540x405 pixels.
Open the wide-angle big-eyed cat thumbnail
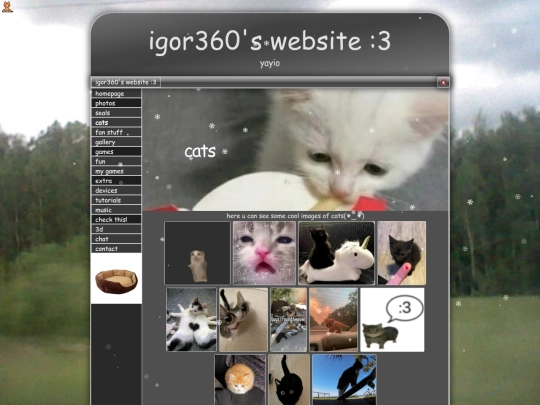click(x=243, y=320)
